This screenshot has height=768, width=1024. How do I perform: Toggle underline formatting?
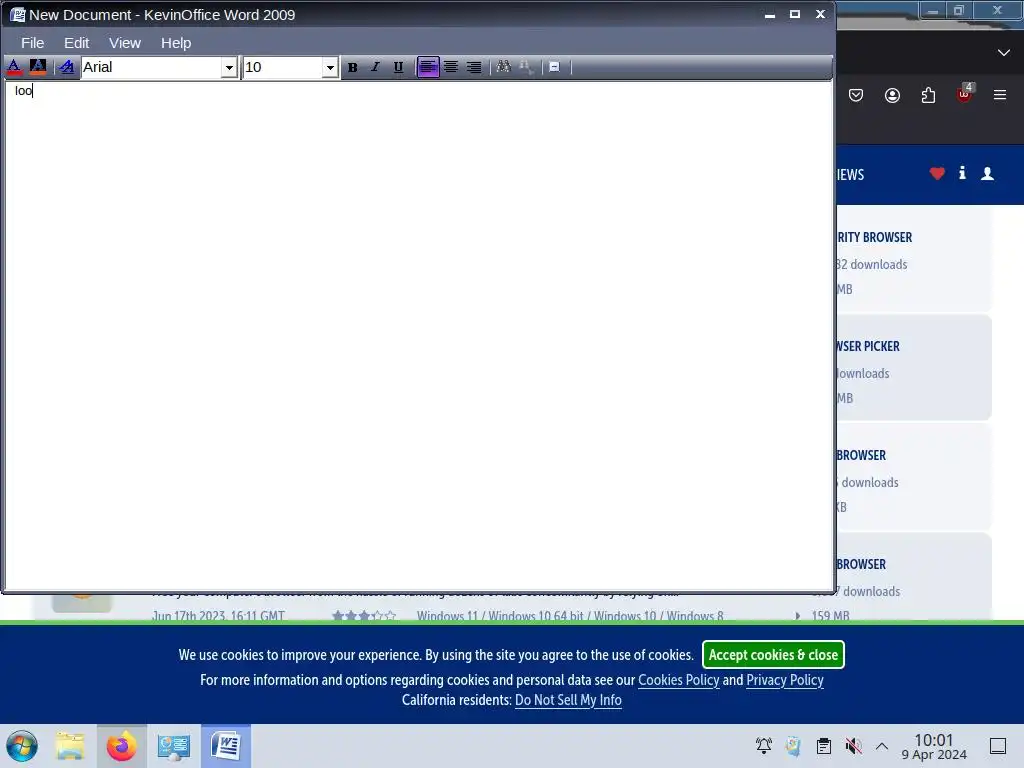tap(398, 67)
